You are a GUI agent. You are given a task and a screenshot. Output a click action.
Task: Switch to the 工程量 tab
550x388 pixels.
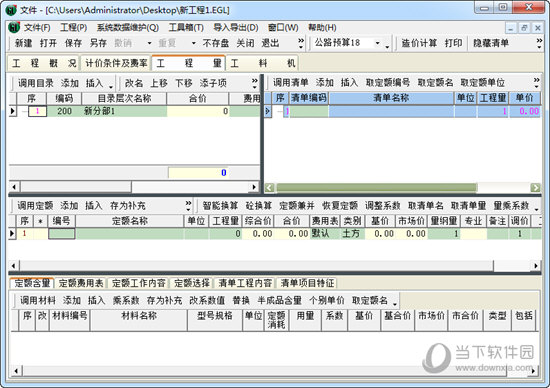pyautogui.click(x=188, y=63)
